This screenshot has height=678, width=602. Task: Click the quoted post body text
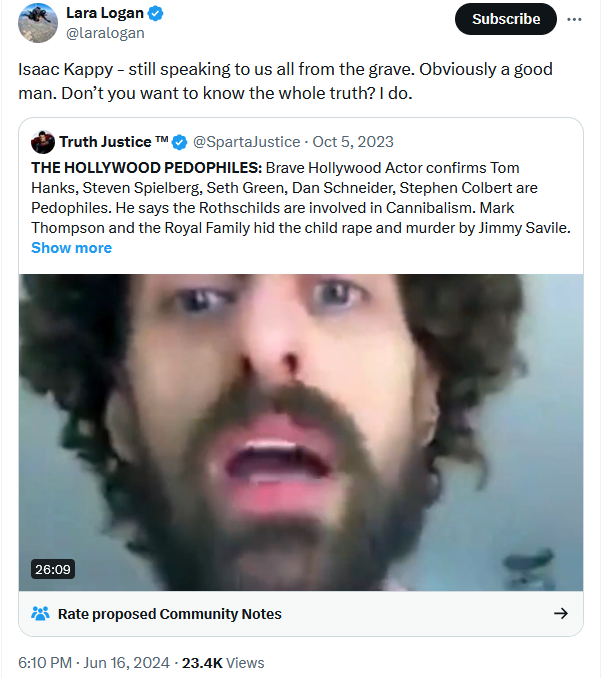(x=301, y=198)
